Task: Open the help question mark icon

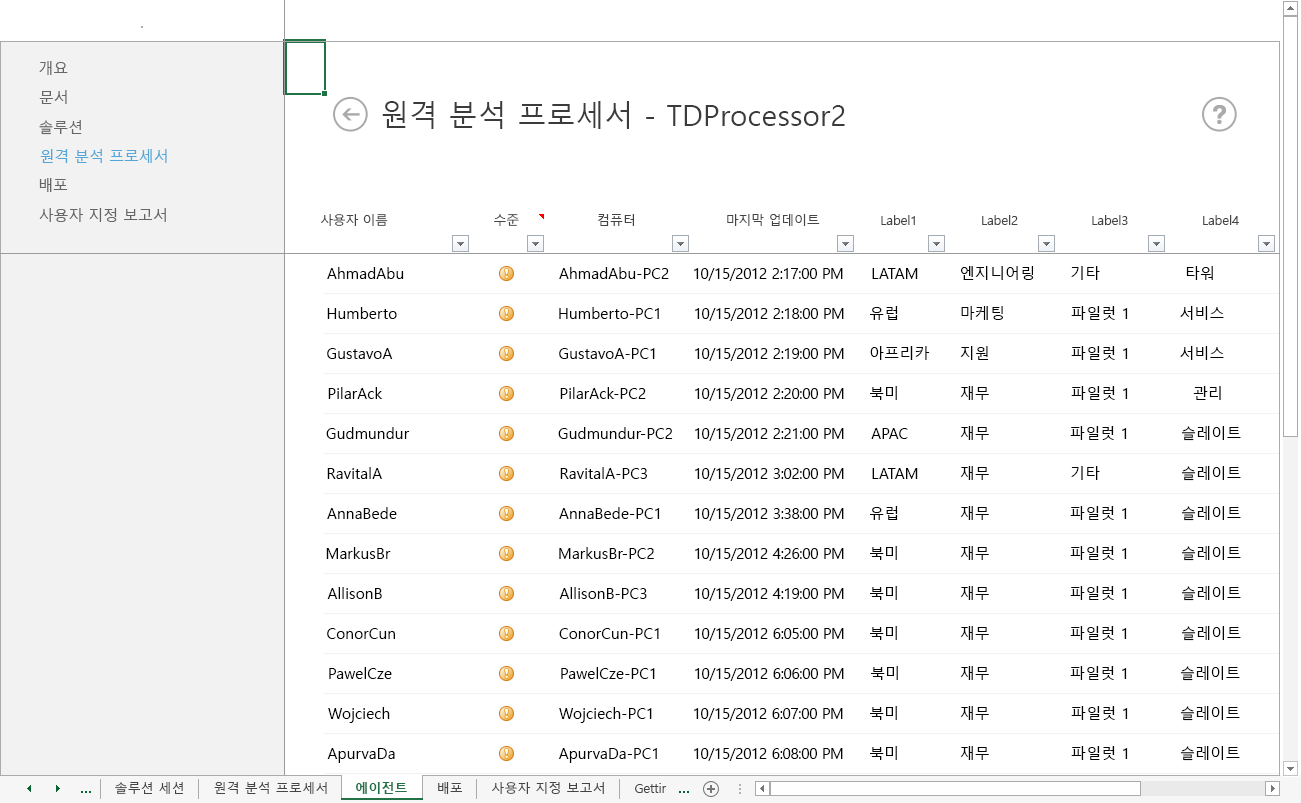Action: (1219, 115)
